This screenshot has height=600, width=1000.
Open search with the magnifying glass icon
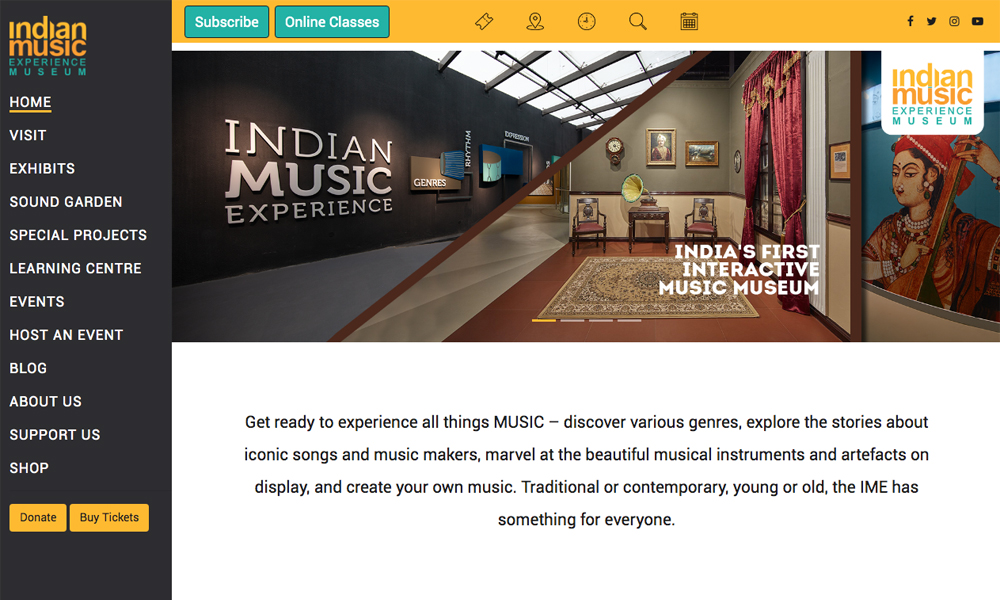pyautogui.click(x=638, y=22)
